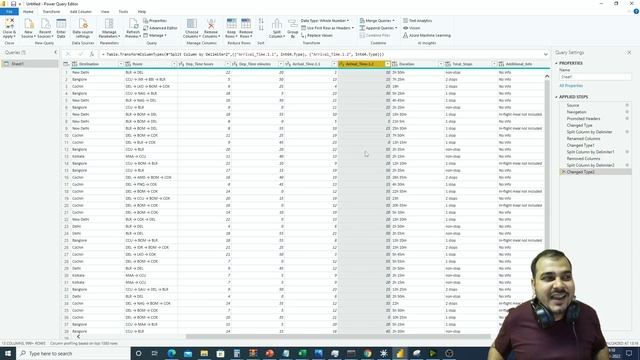Open Duration column filter dropdown
The image size is (640, 360).
440,64
